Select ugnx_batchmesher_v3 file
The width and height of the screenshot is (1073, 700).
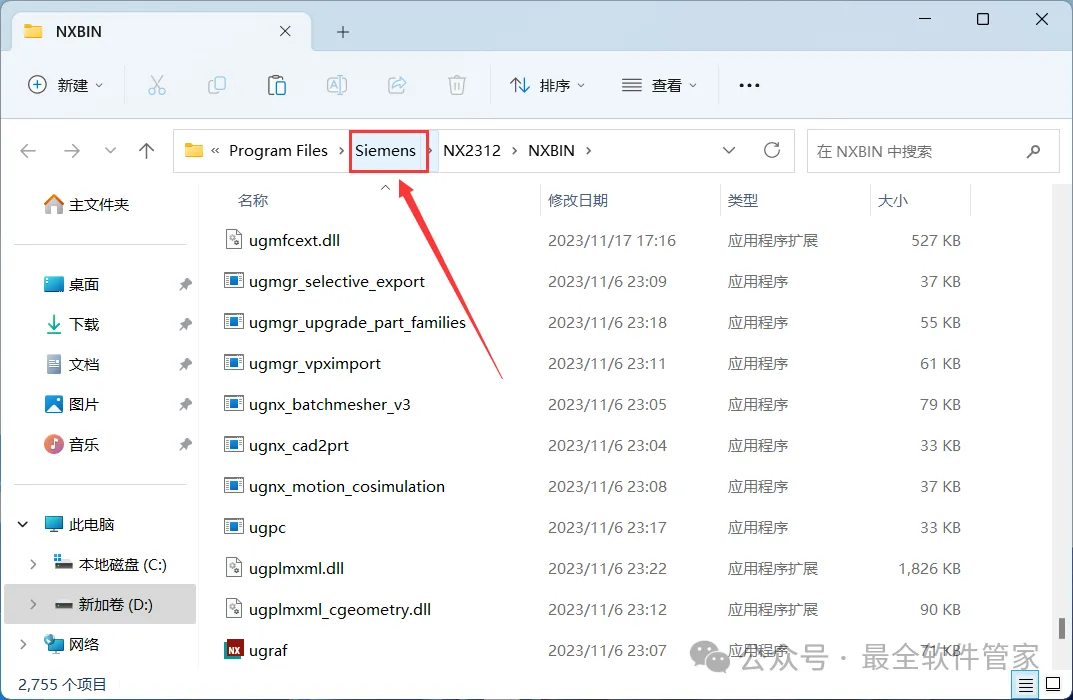(x=329, y=404)
